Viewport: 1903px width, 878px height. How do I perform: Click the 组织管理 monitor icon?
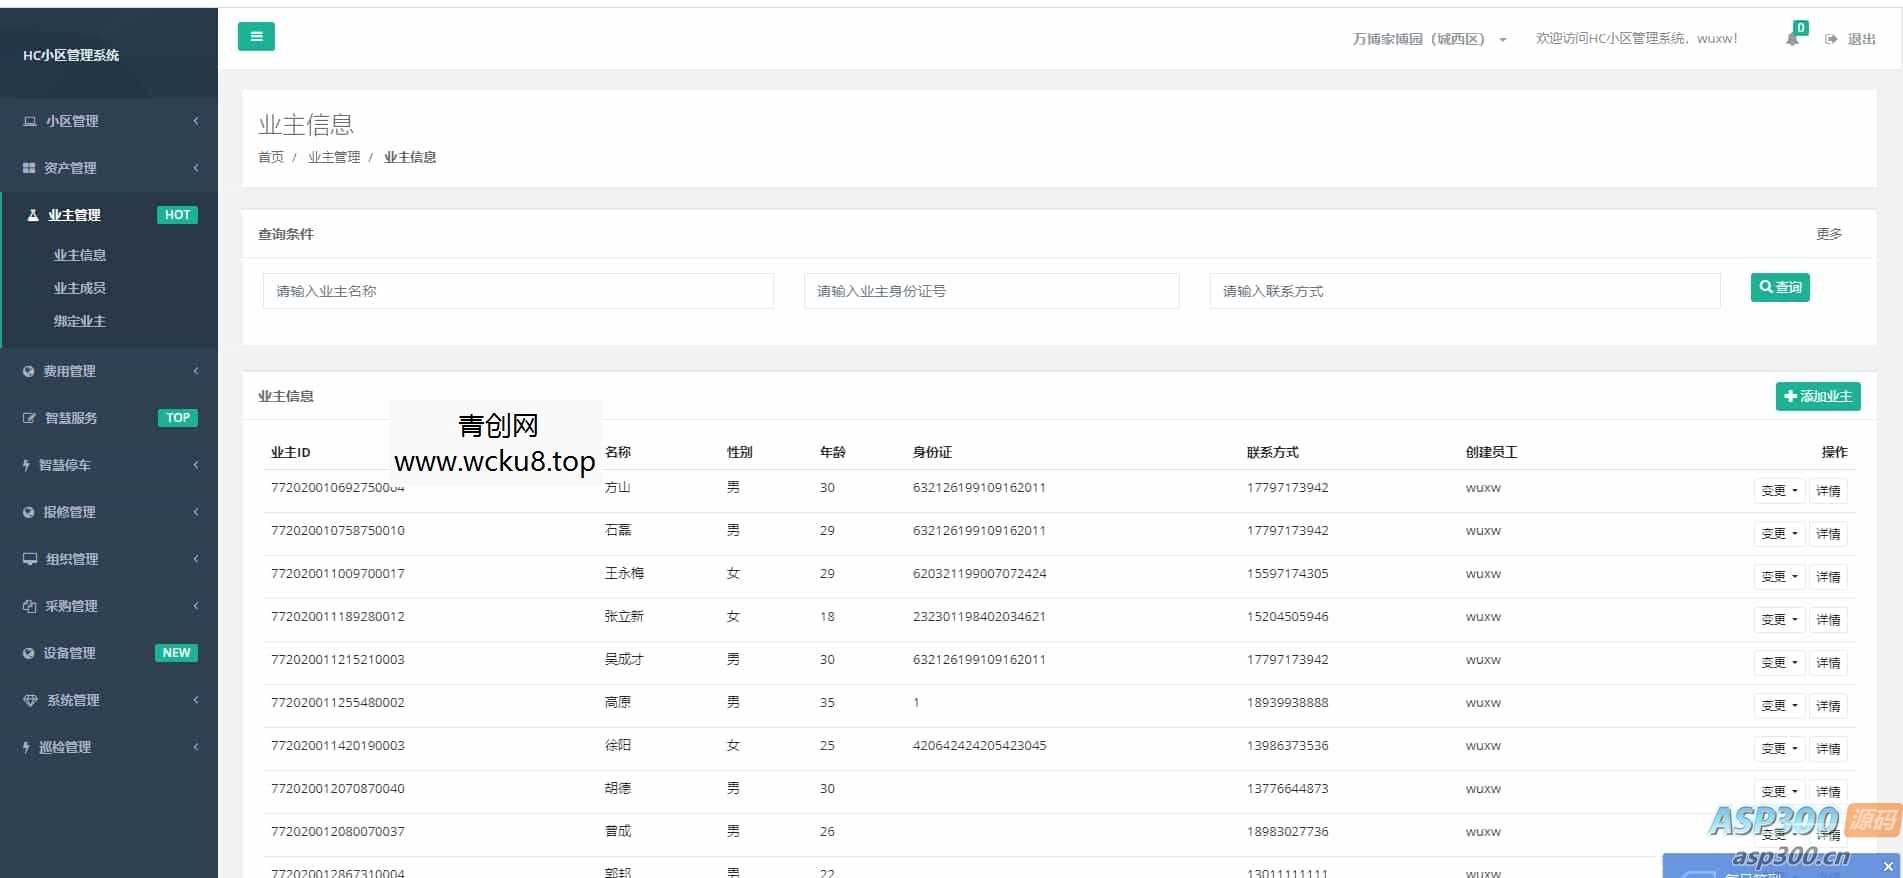tap(30, 559)
